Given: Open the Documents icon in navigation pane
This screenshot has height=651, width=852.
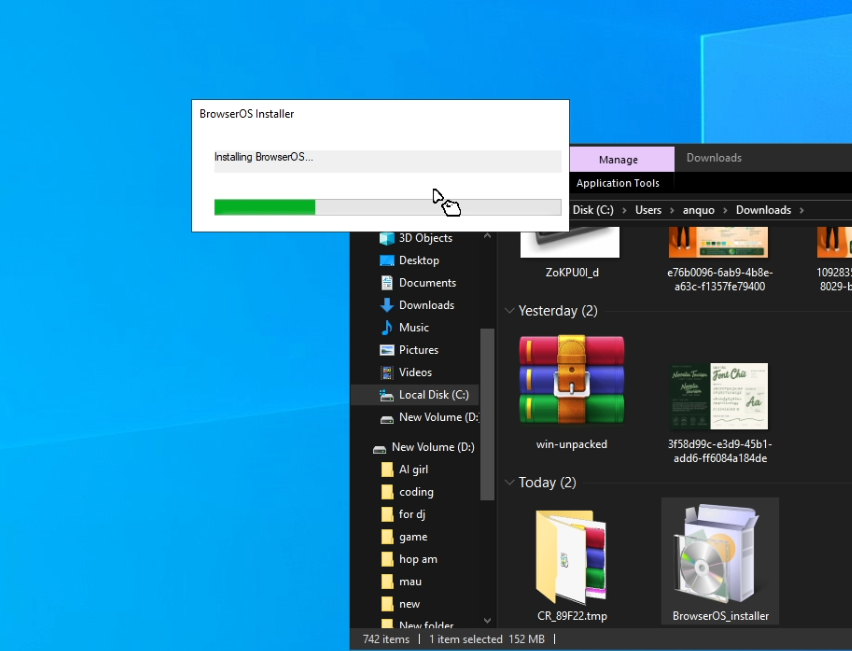Looking at the screenshot, I should tap(386, 283).
